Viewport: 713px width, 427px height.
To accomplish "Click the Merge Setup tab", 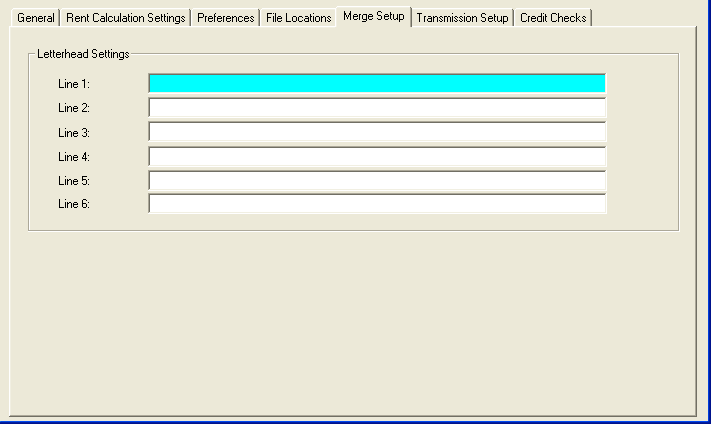I will [373, 16].
